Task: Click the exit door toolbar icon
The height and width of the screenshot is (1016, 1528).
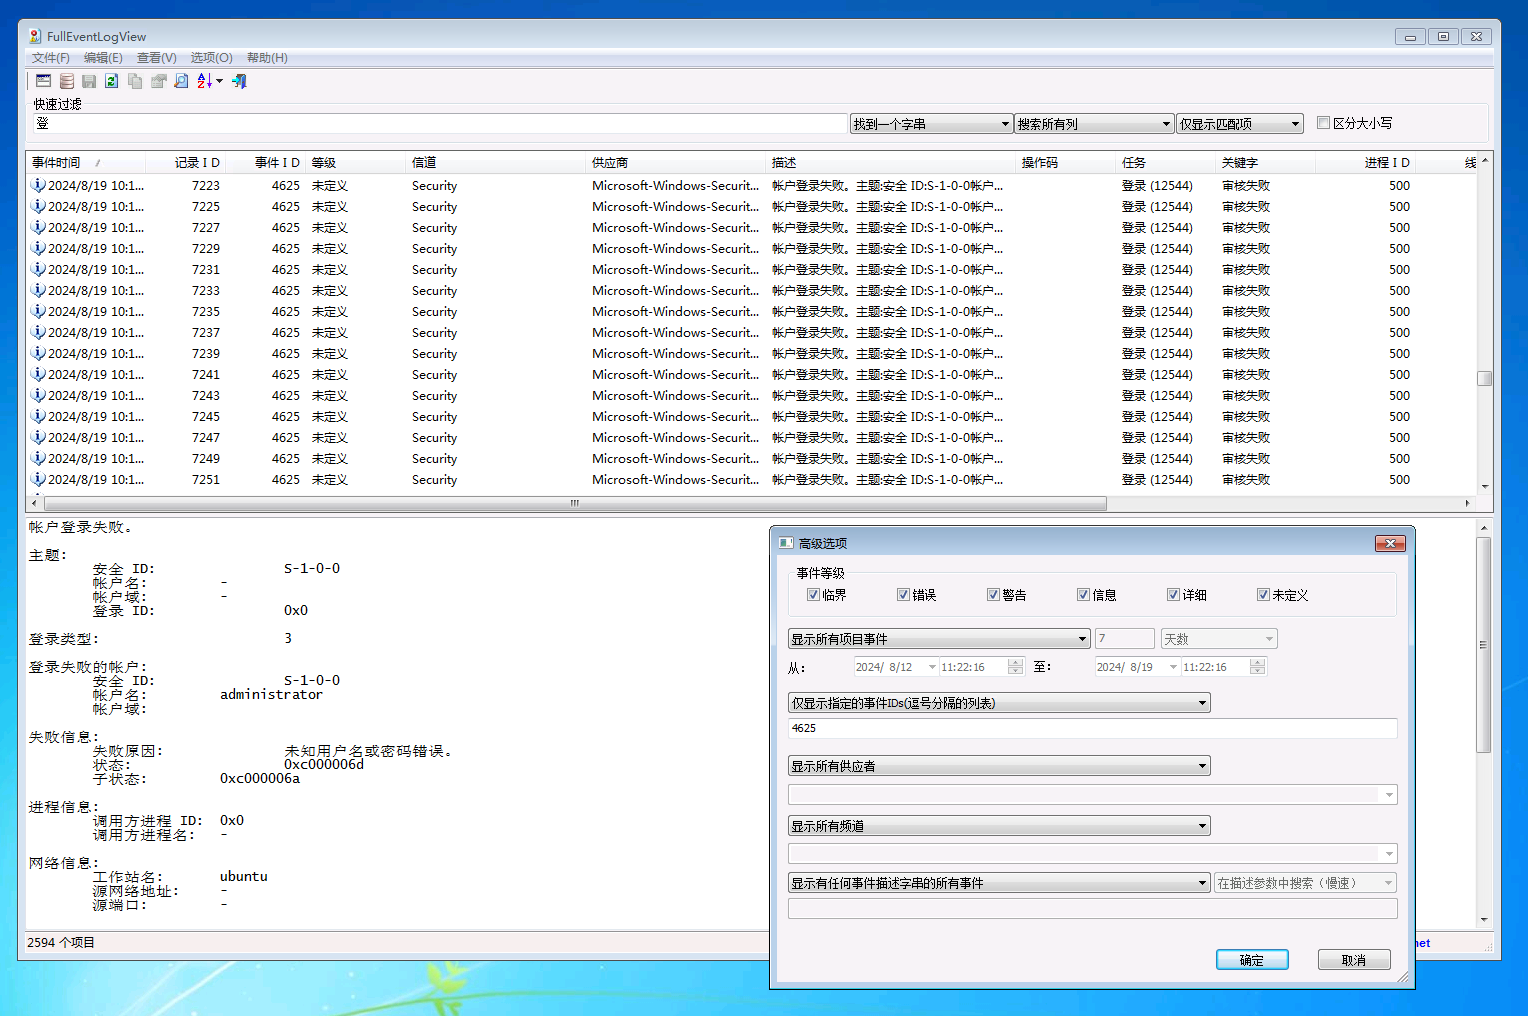Action: coord(239,81)
